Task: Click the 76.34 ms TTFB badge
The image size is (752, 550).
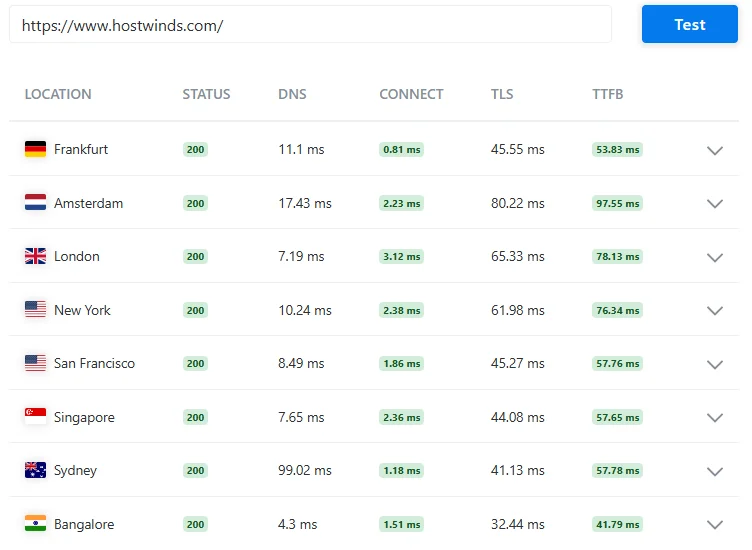Action: pos(617,310)
